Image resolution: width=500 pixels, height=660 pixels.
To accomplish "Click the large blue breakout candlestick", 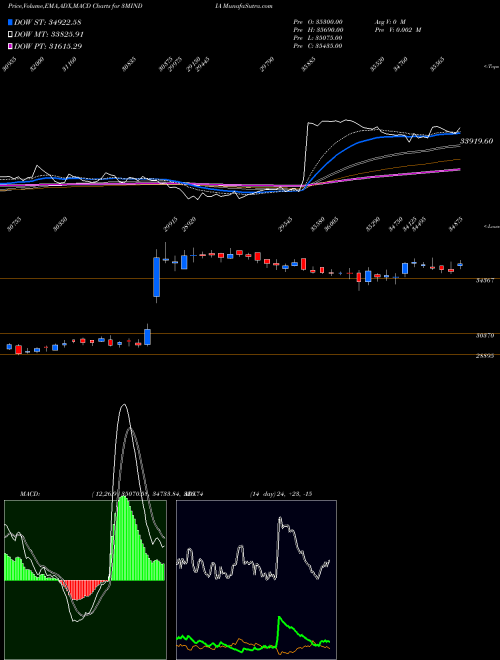I will click(157, 277).
